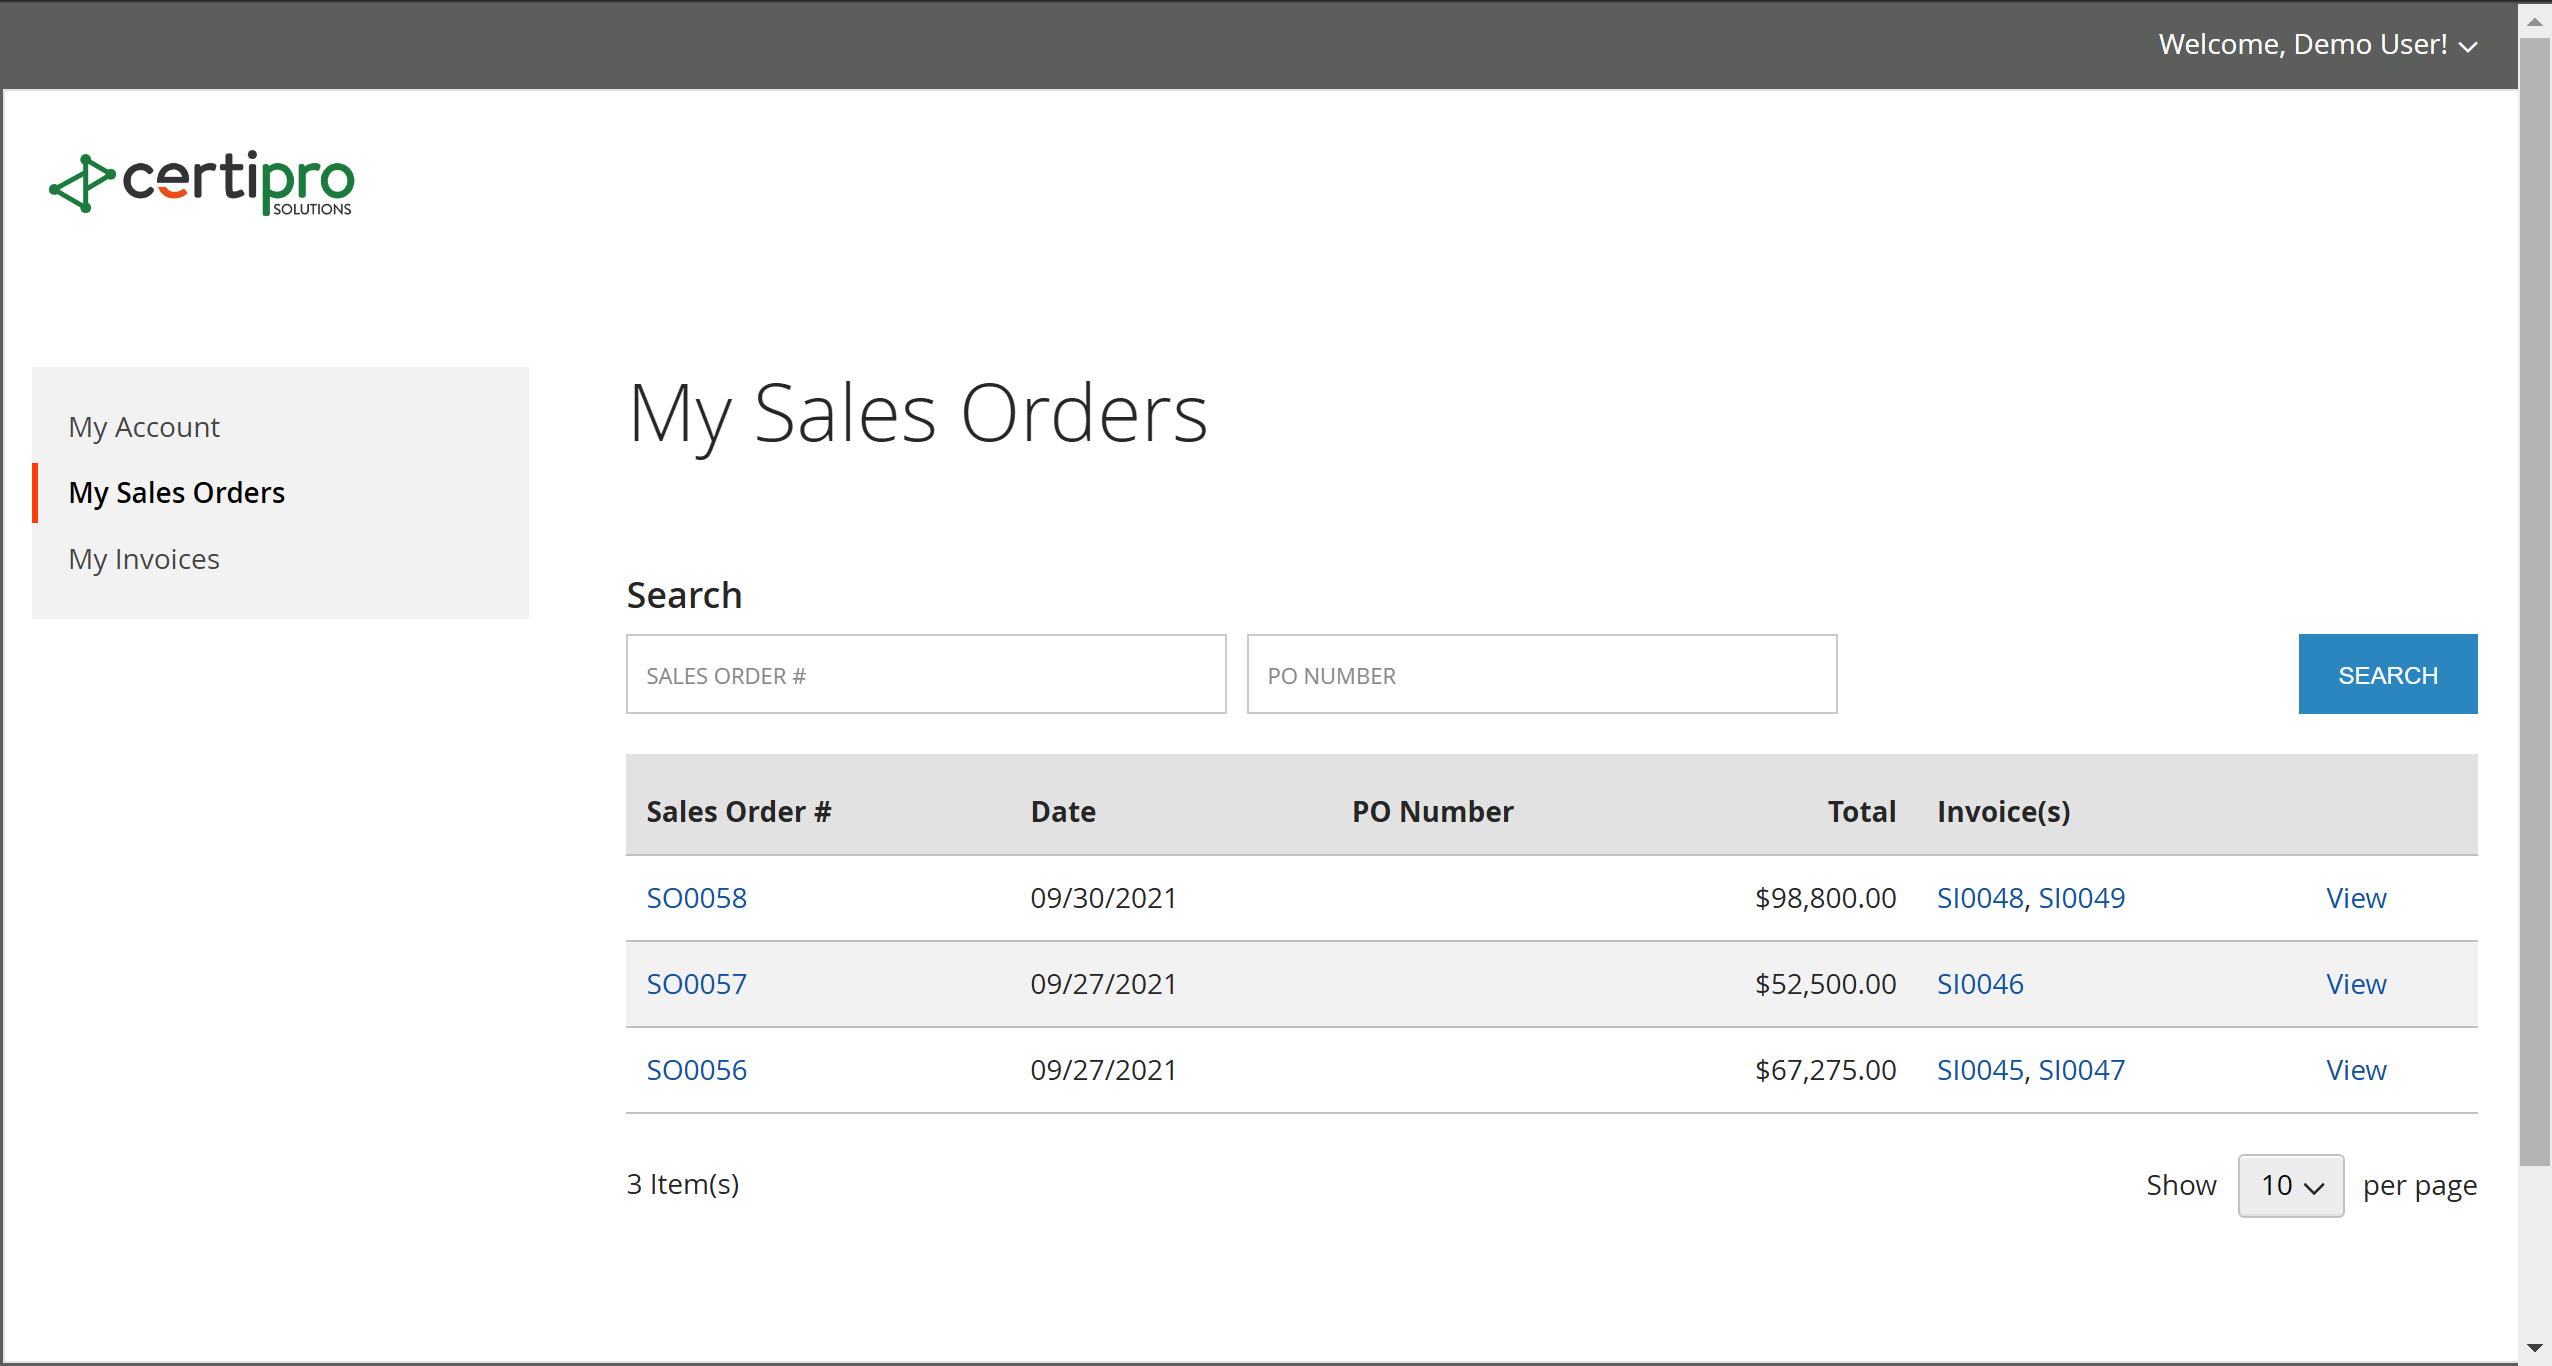
Task: Open invoice SI0047
Action: pos(2081,1070)
